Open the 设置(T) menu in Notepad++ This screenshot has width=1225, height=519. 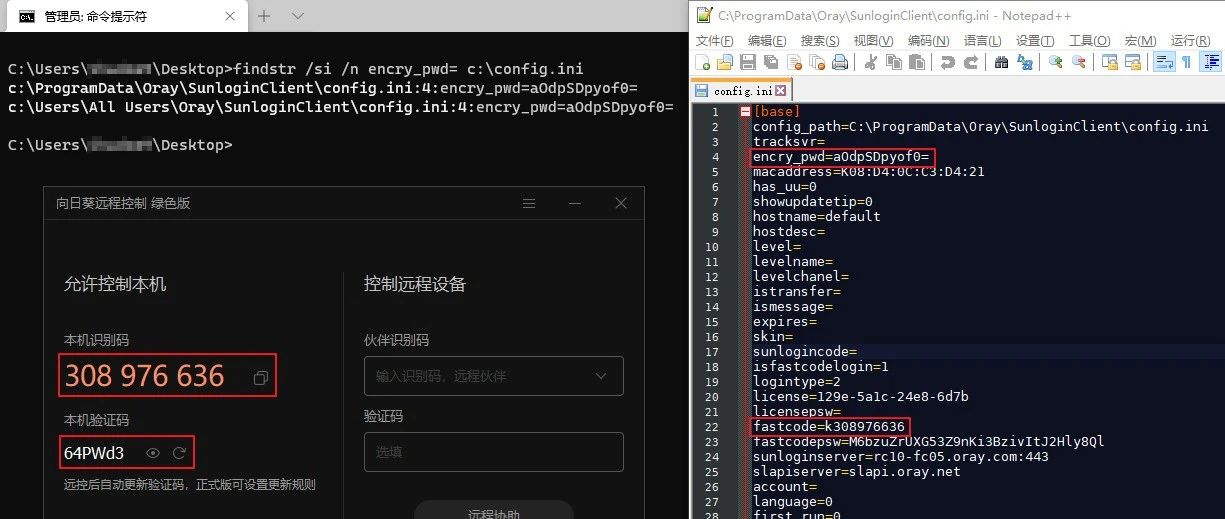1035,40
